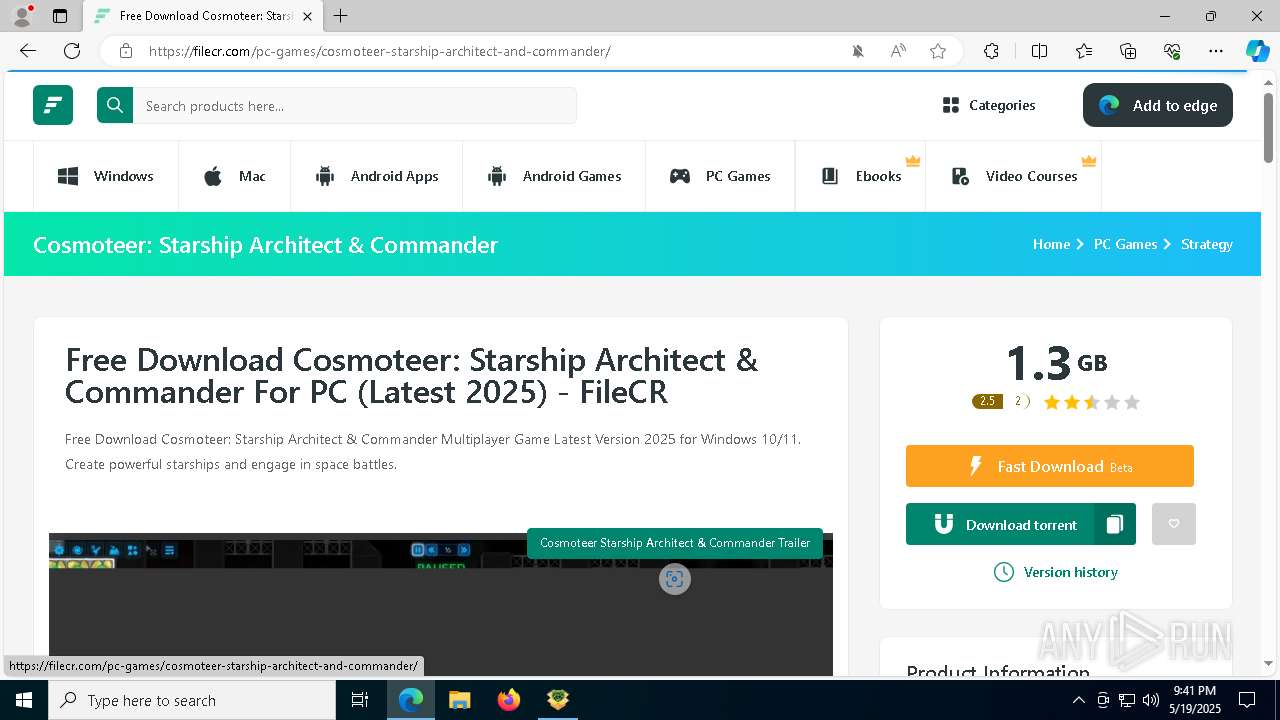Open the Notification center

coord(1247,700)
